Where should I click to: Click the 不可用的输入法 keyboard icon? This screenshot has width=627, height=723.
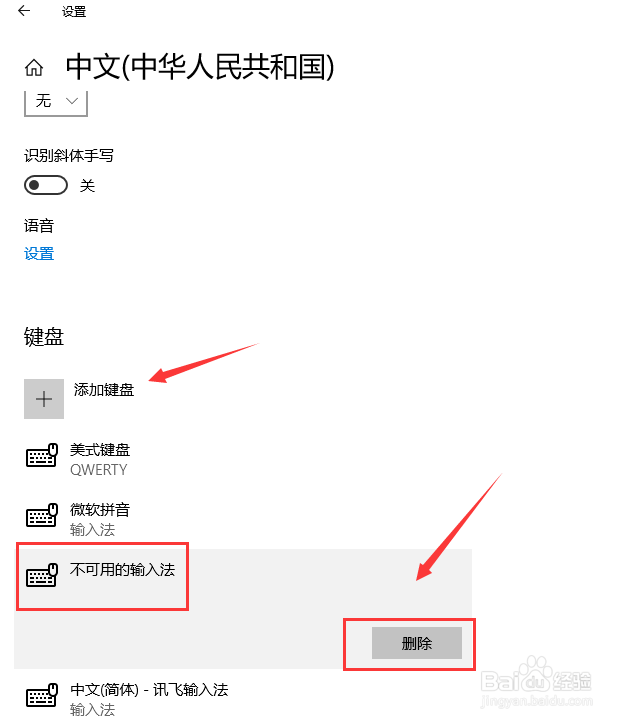[x=42, y=575]
